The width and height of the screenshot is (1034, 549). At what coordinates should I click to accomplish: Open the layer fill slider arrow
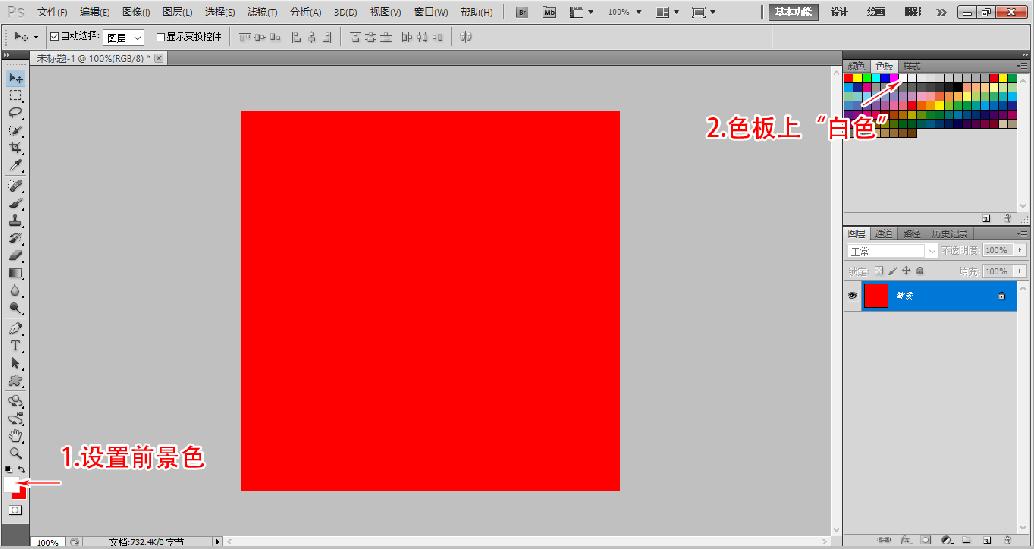pos(1021,271)
